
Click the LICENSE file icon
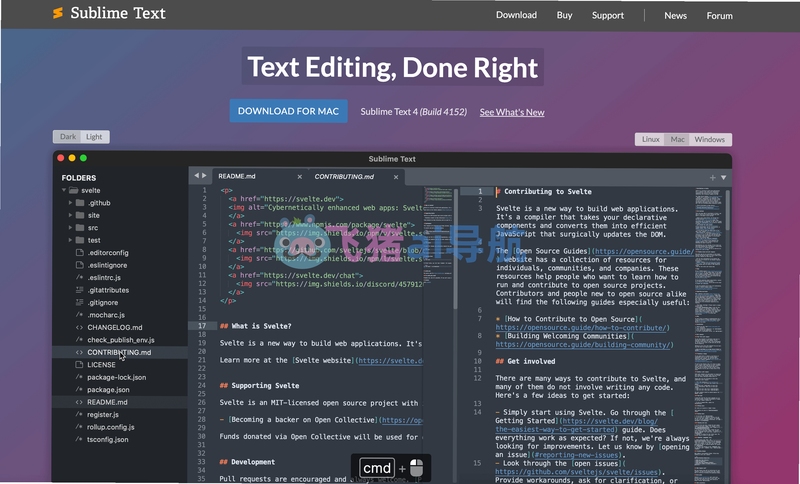click(x=80, y=365)
